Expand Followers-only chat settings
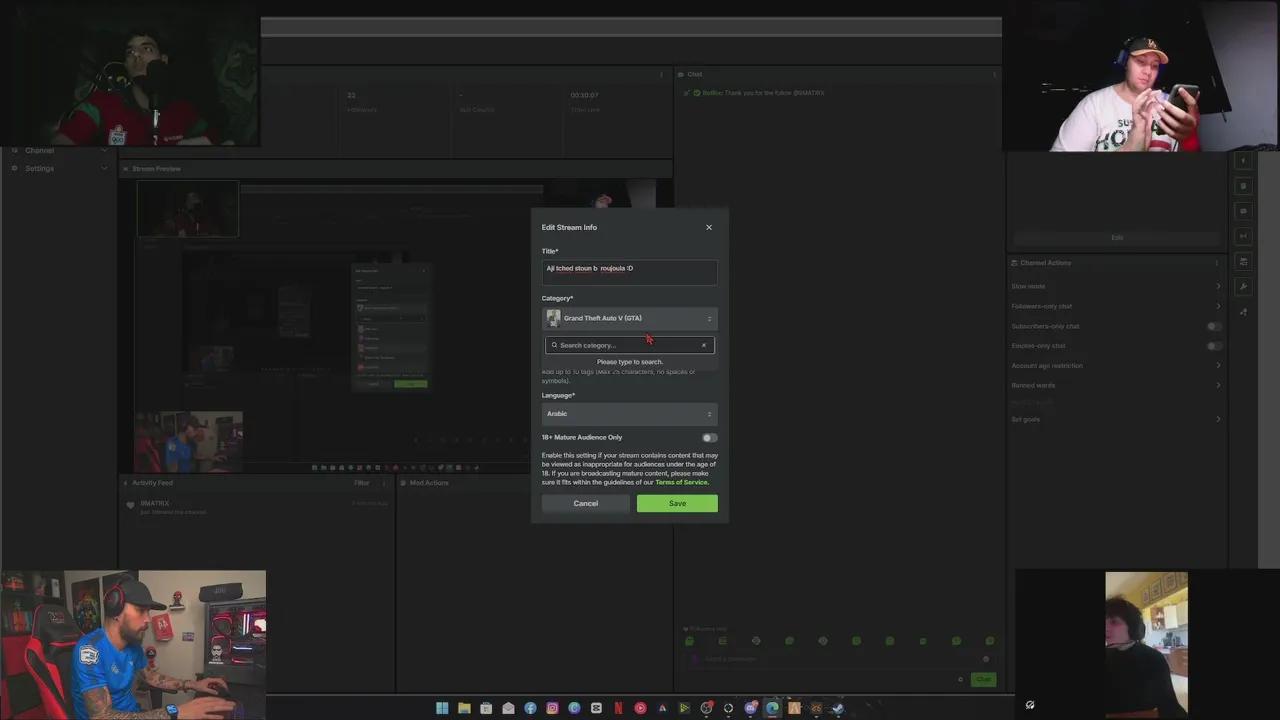 point(1116,306)
